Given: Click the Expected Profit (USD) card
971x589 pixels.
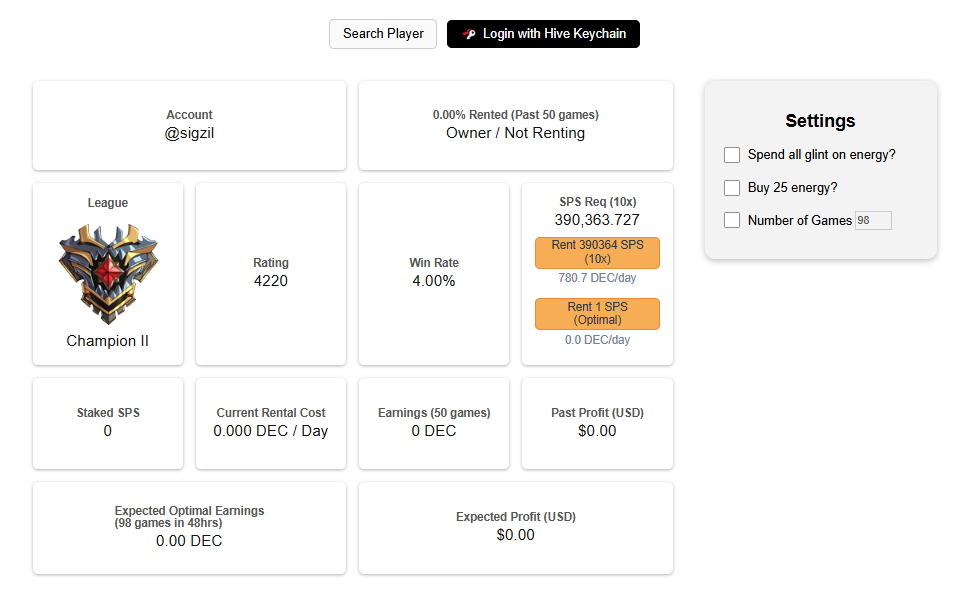Looking at the screenshot, I should pyautogui.click(x=516, y=528).
